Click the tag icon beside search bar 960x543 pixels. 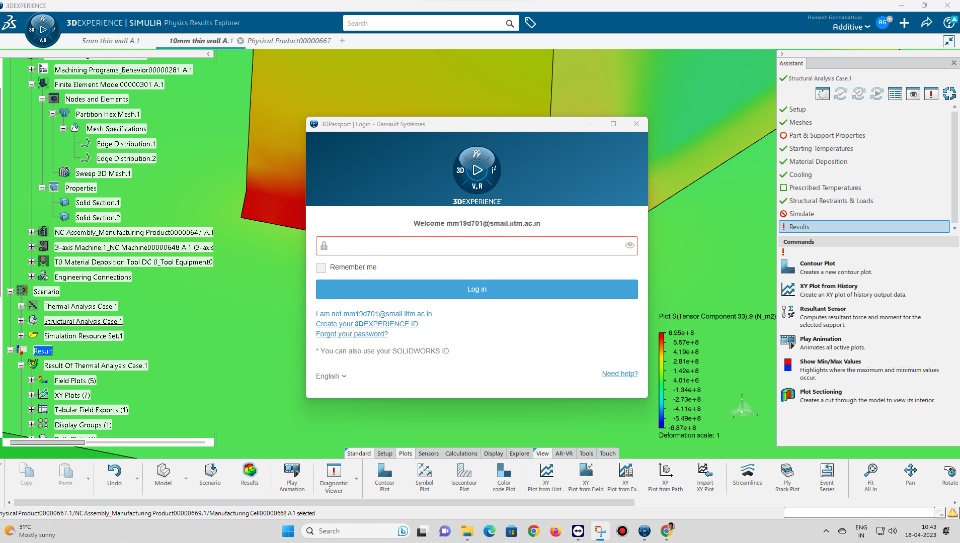point(530,23)
